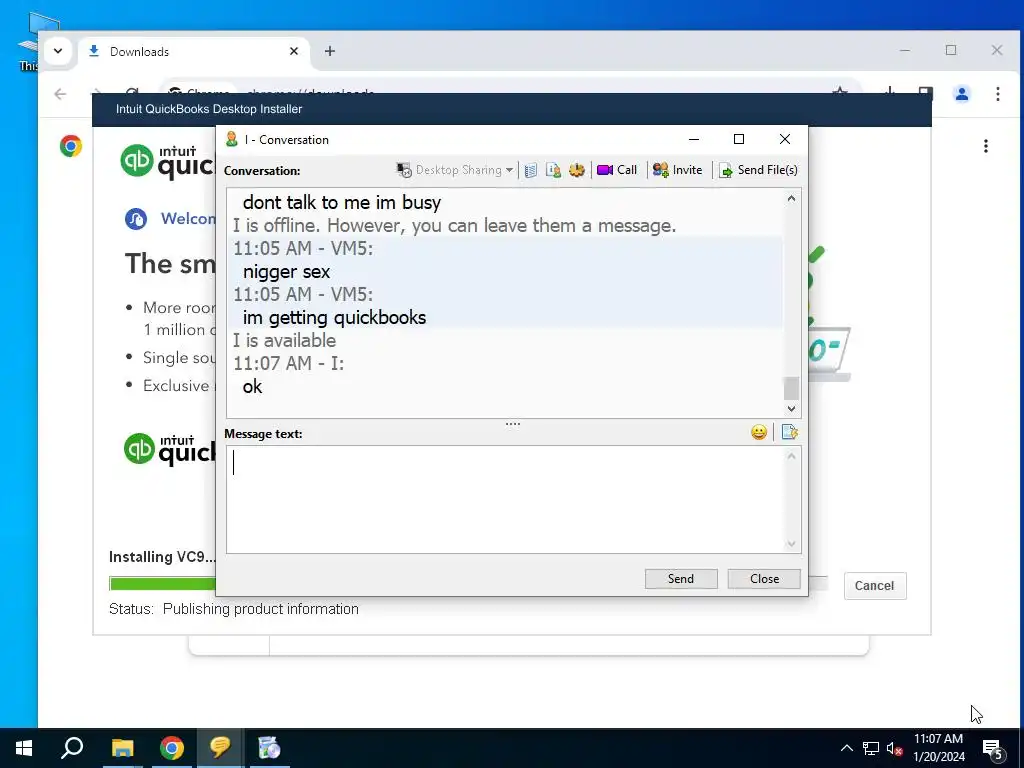
Task: Click the "11:07 AM - I:" timestamp line
Action: coord(289,363)
